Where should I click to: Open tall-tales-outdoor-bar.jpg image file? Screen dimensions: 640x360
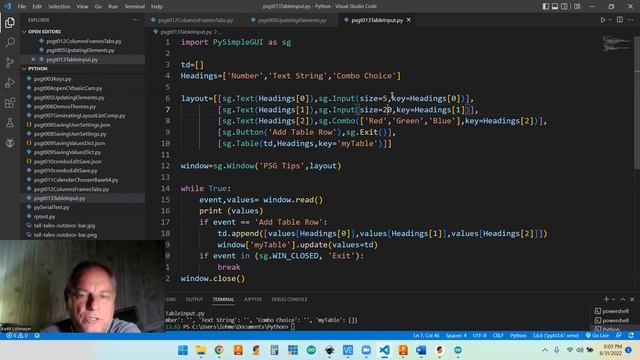64,225
